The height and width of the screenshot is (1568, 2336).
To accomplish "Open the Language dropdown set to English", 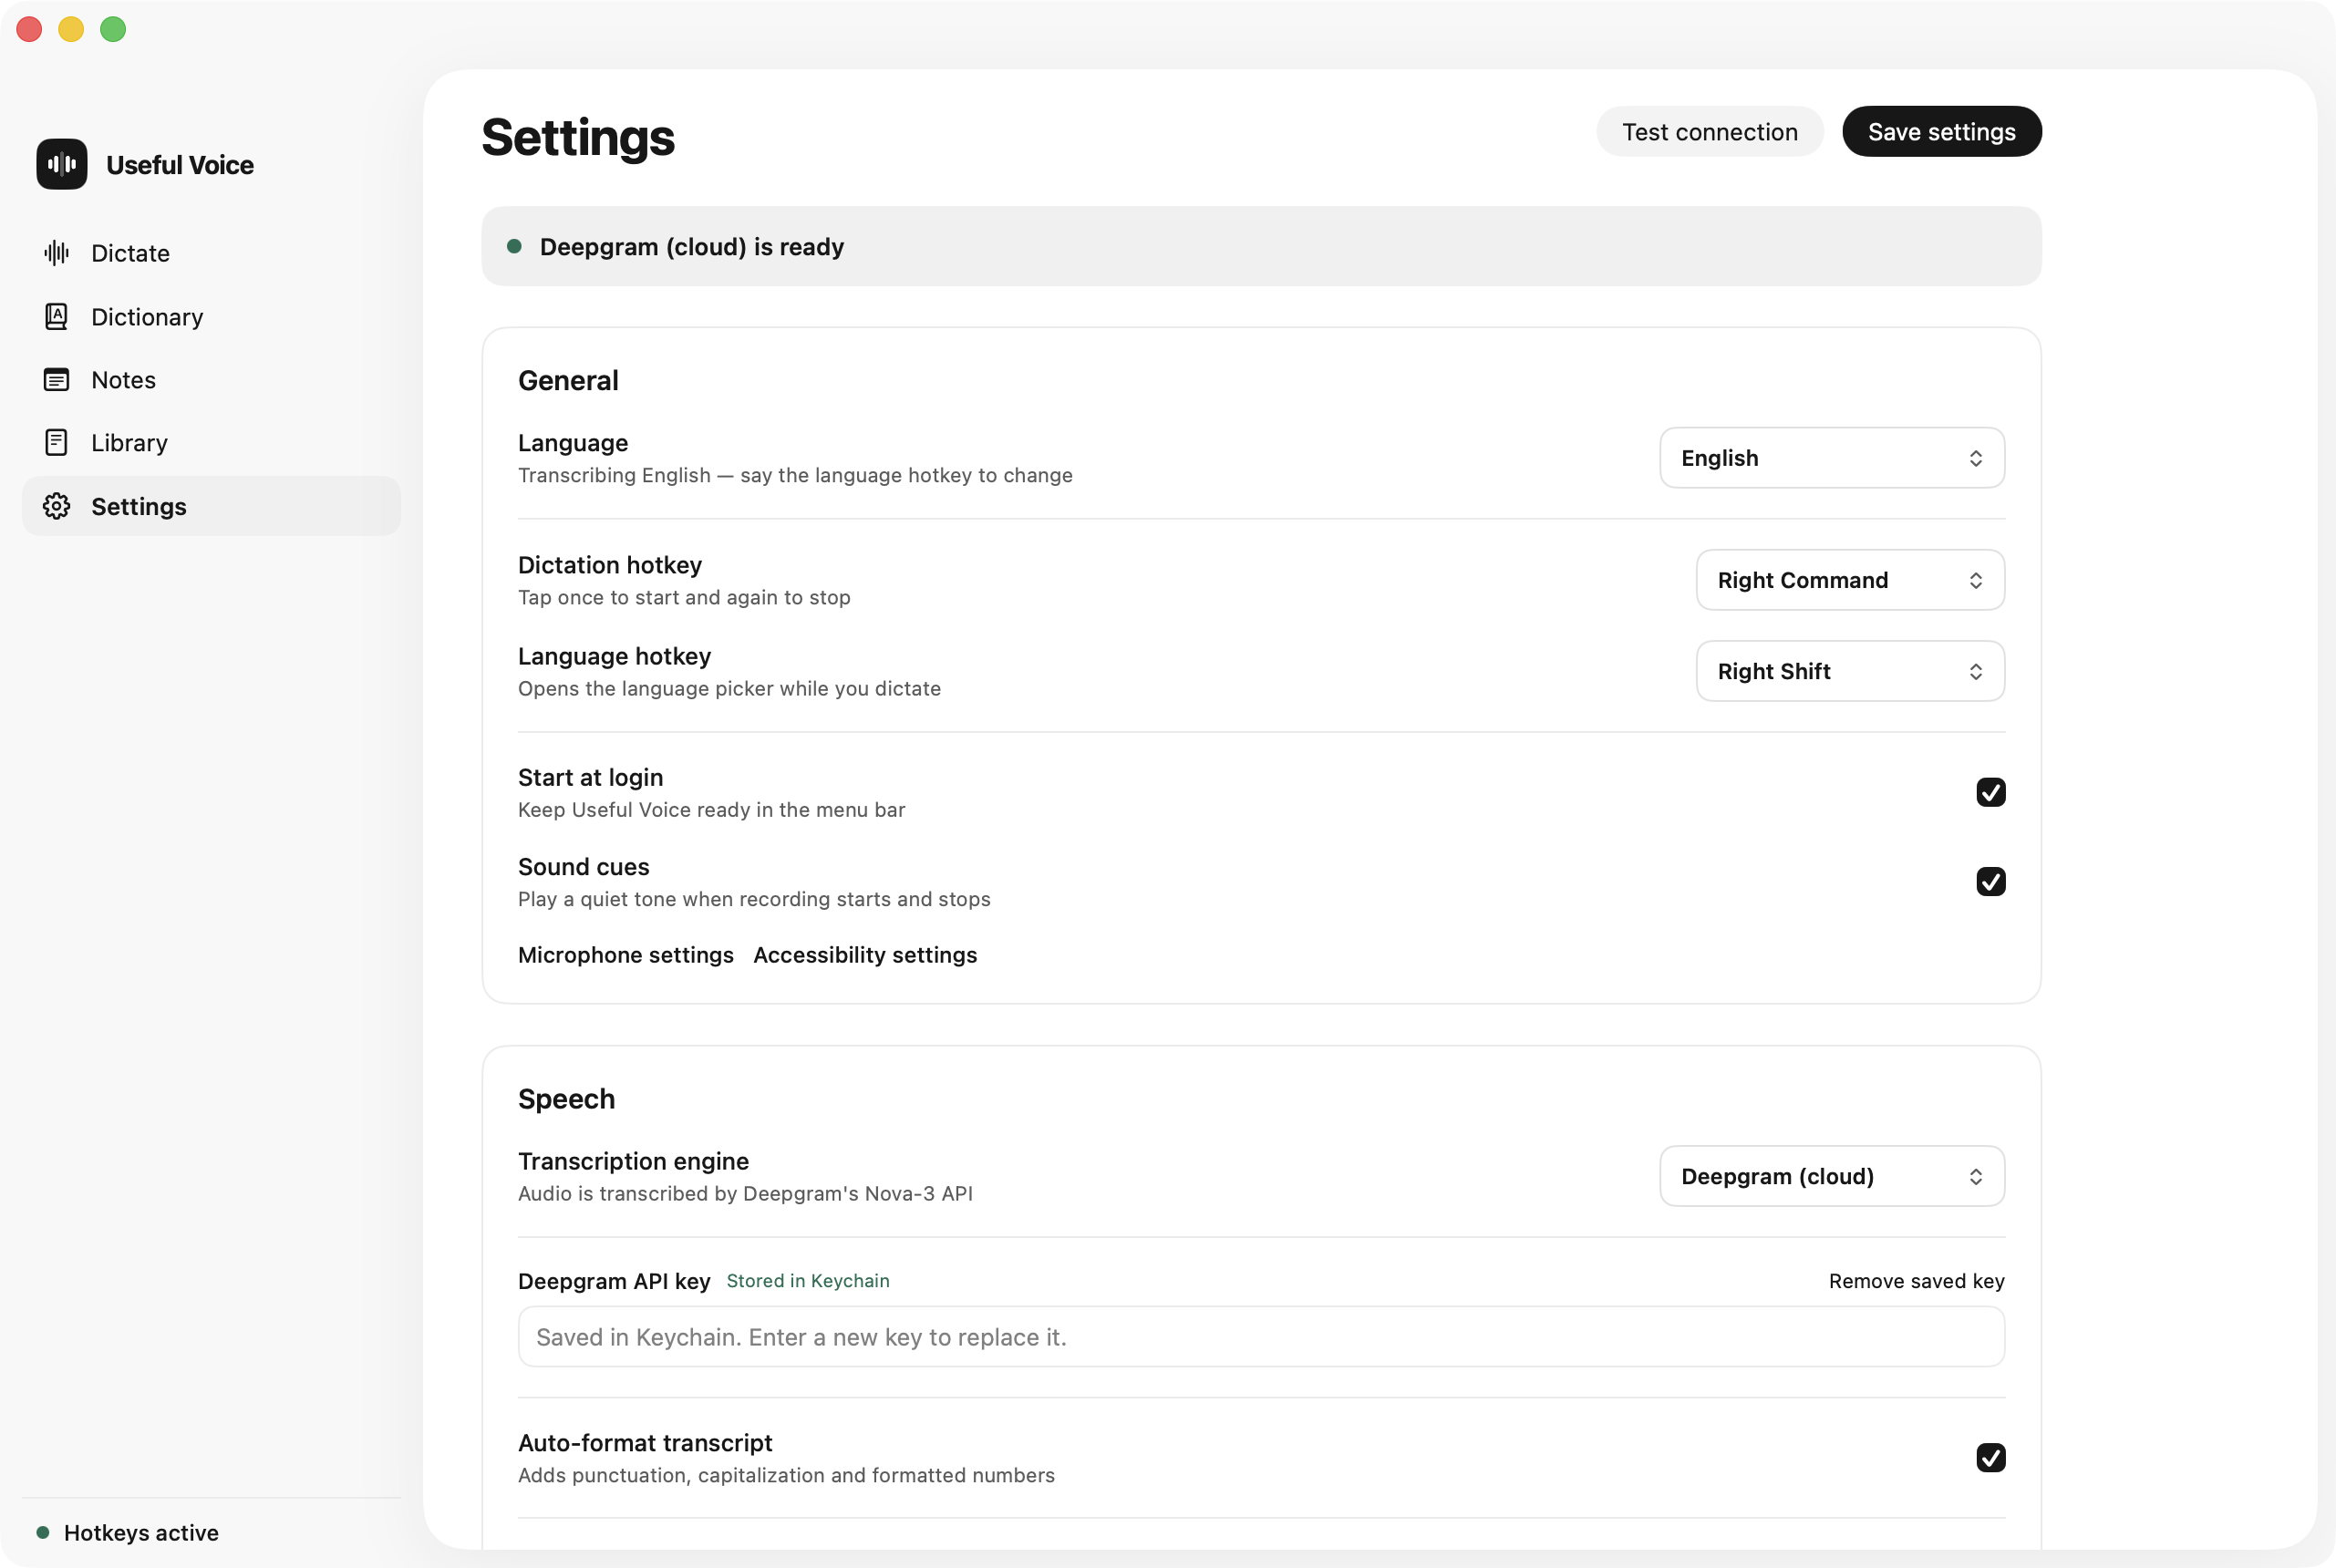I will [1831, 458].
